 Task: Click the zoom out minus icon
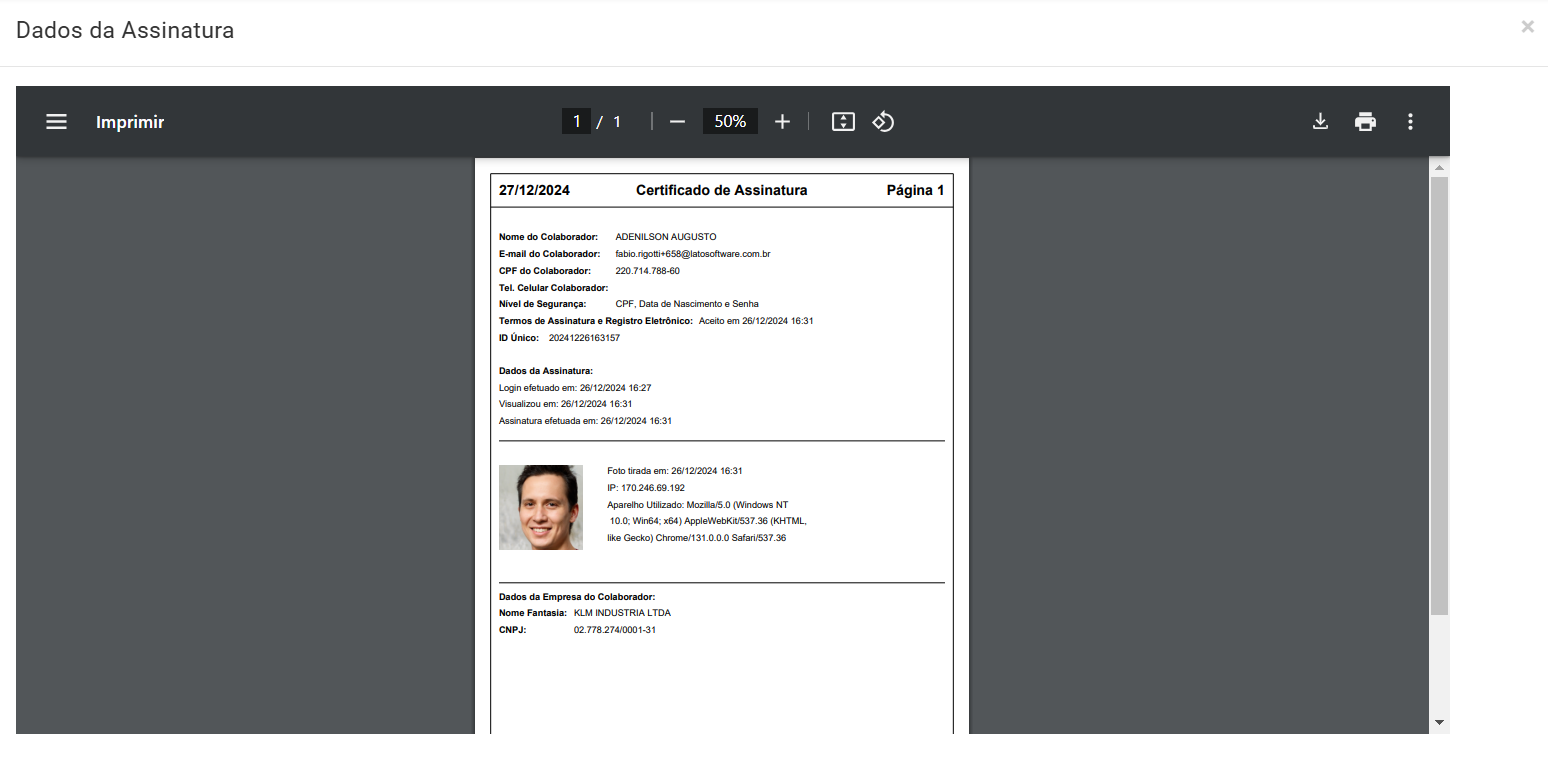[x=677, y=122]
